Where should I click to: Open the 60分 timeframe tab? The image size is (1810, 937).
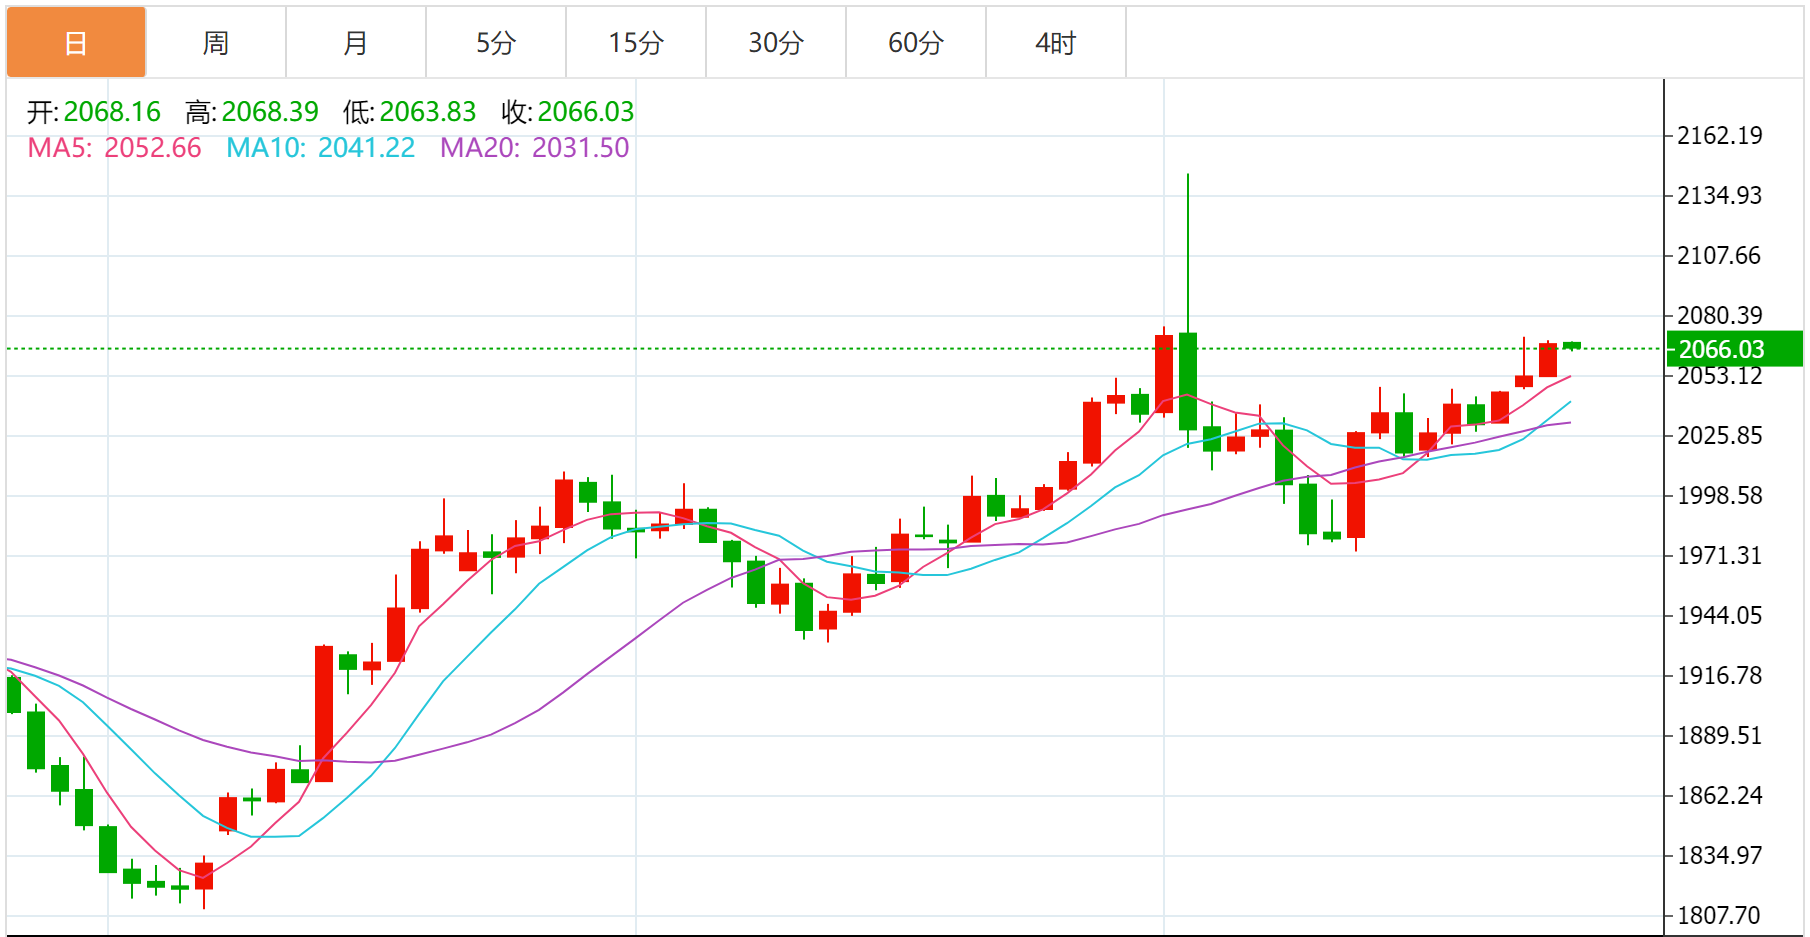pyautogui.click(x=916, y=42)
